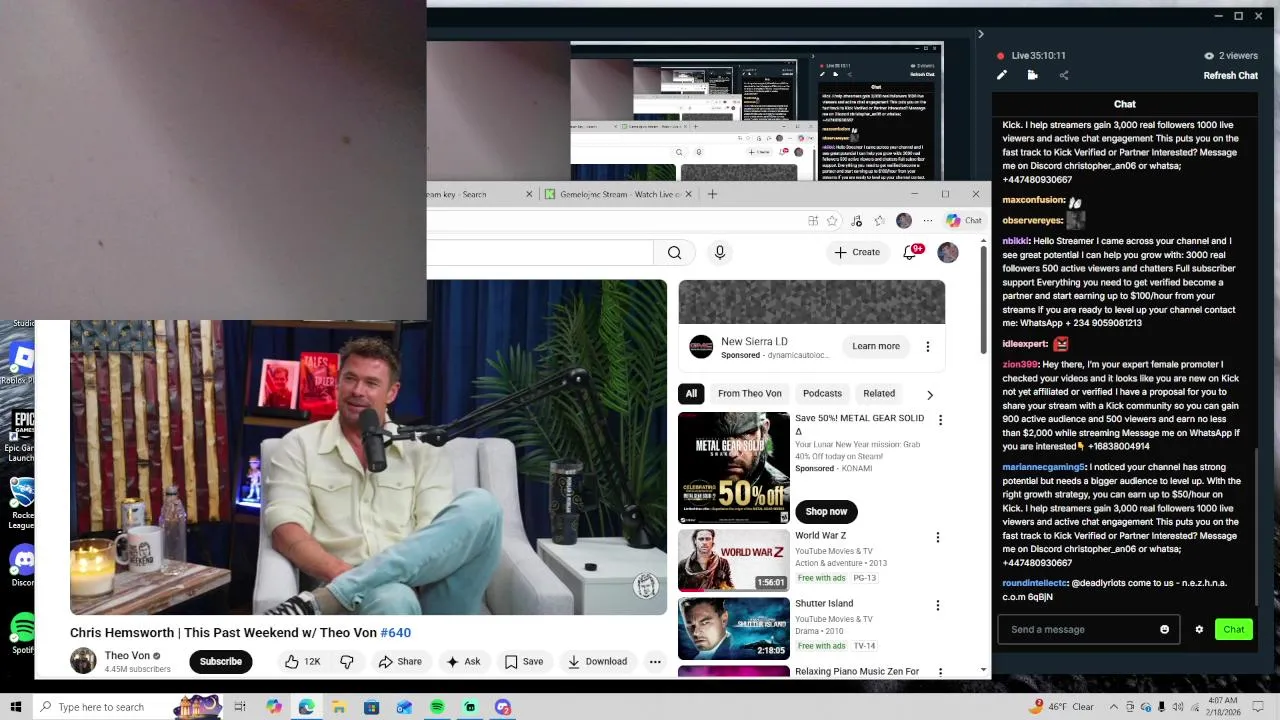
Task: Select the Related filter chip
Action: [x=879, y=393]
